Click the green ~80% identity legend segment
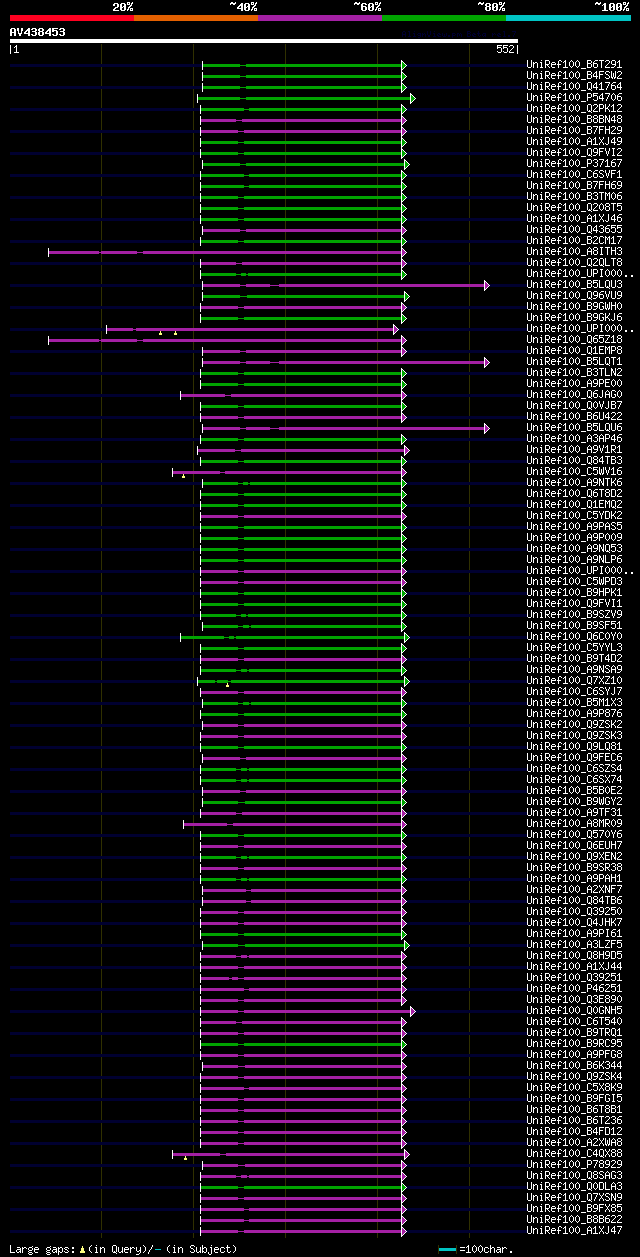The height and width of the screenshot is (1257, 640). coord(444,18)
